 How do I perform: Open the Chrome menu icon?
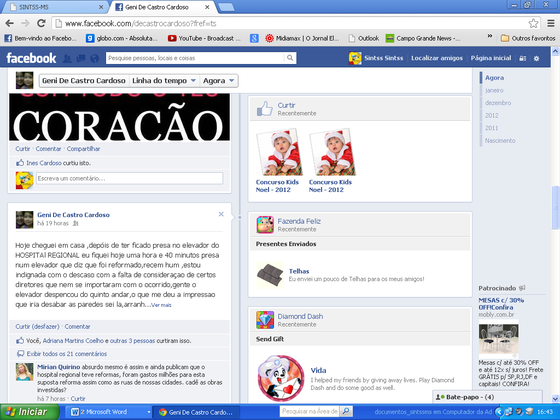(551, 24)
